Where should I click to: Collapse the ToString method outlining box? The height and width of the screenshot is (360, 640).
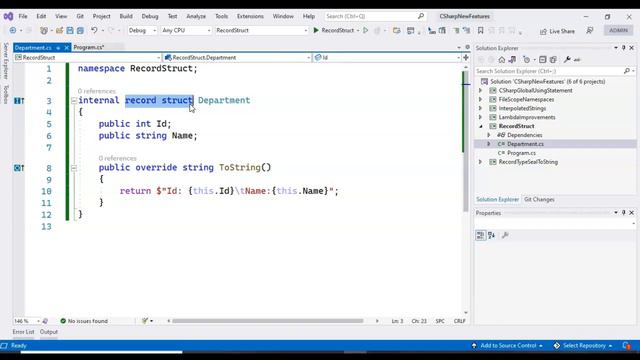click(73, 168)
